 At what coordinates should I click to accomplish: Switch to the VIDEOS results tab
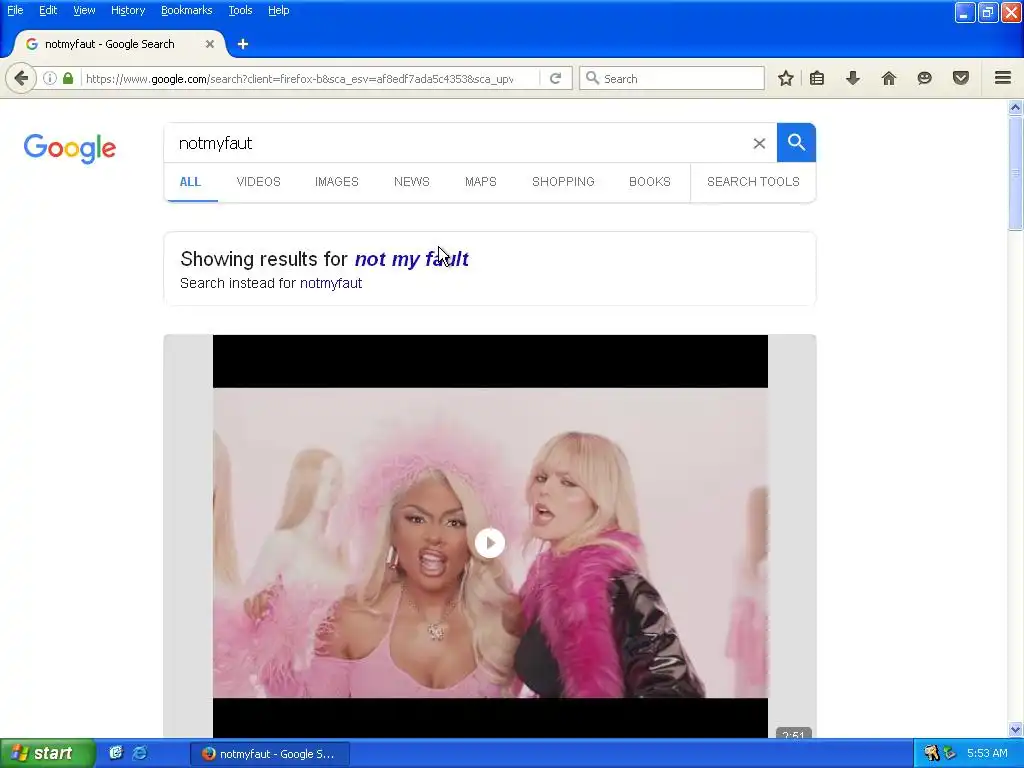pyautogui.click(x=259, y=182)
